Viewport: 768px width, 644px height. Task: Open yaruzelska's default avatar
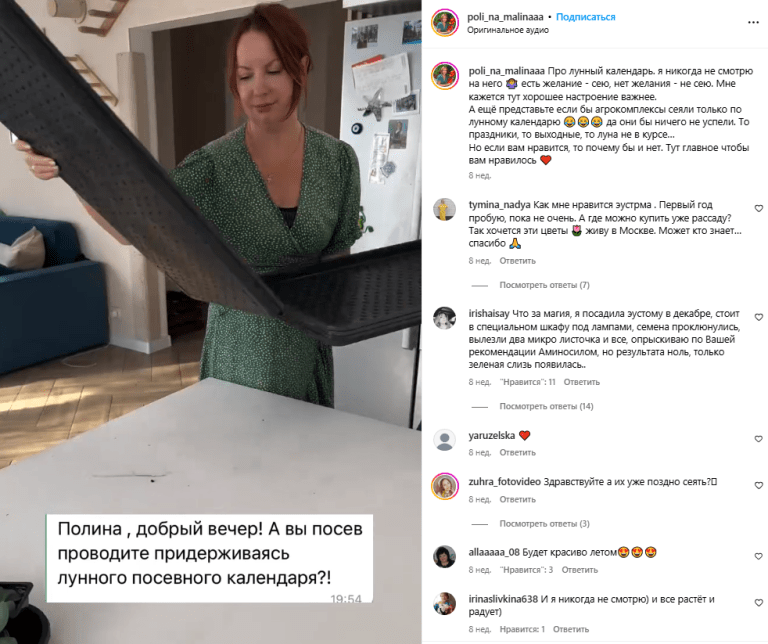pyautogui.click(x=445, y=440)
